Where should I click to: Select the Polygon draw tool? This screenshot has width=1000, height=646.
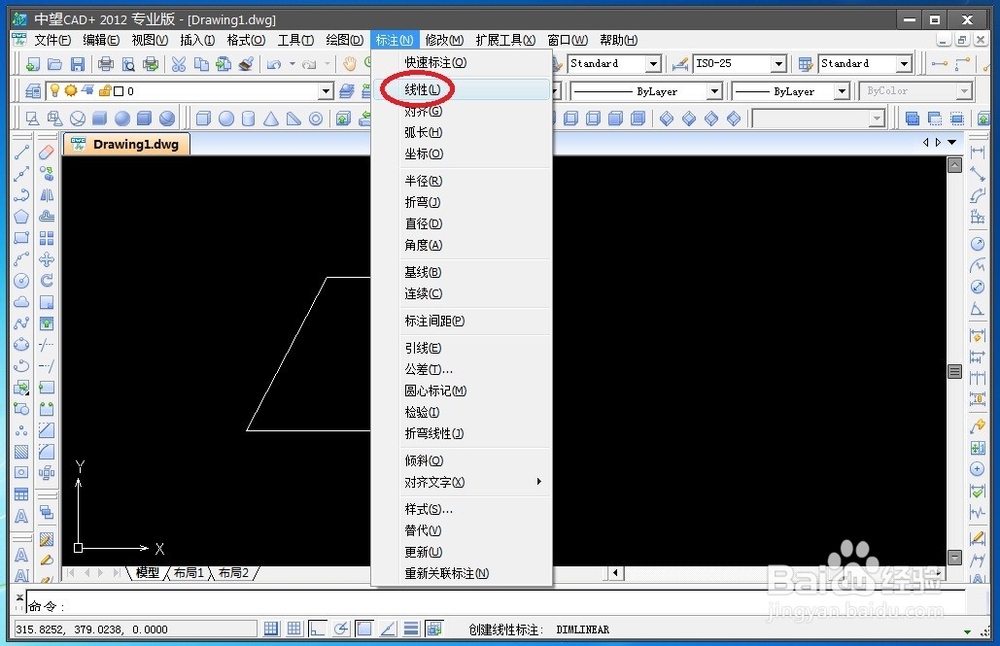[22, 216]
